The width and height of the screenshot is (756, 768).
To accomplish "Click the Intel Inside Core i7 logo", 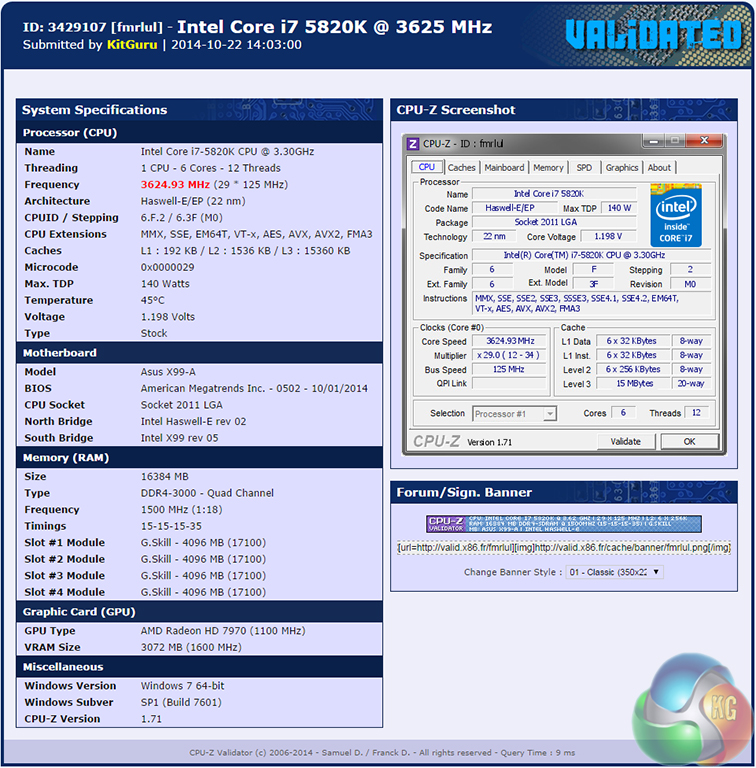I will point(676,215).
